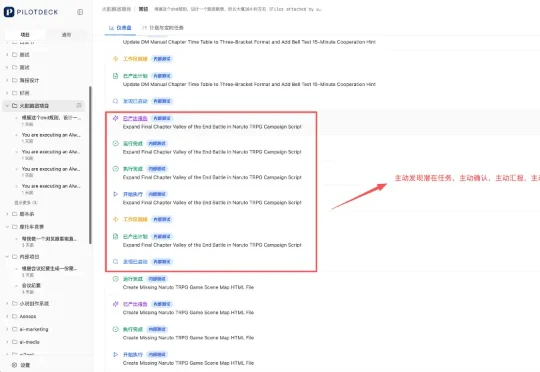Click the folder icon of 内部项目
This screenshot has height=372, width=540.
point(14,257)
